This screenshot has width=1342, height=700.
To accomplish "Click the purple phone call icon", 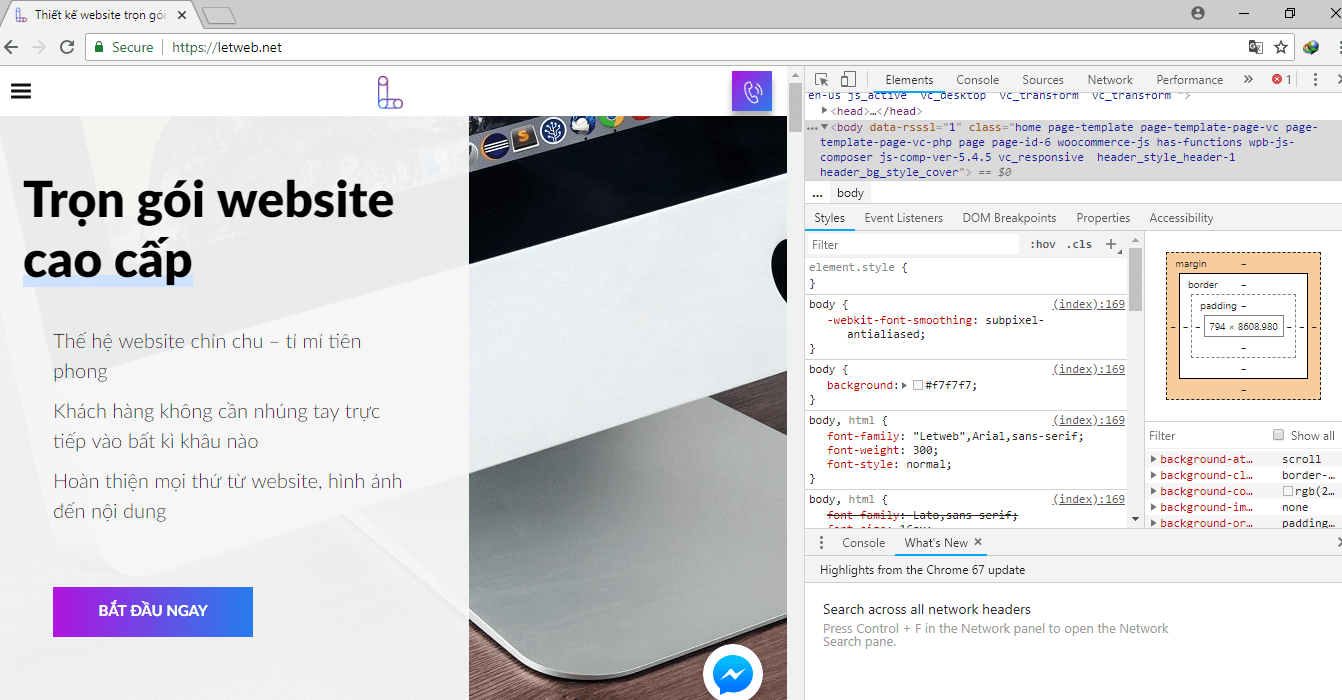I will point(752,91).
